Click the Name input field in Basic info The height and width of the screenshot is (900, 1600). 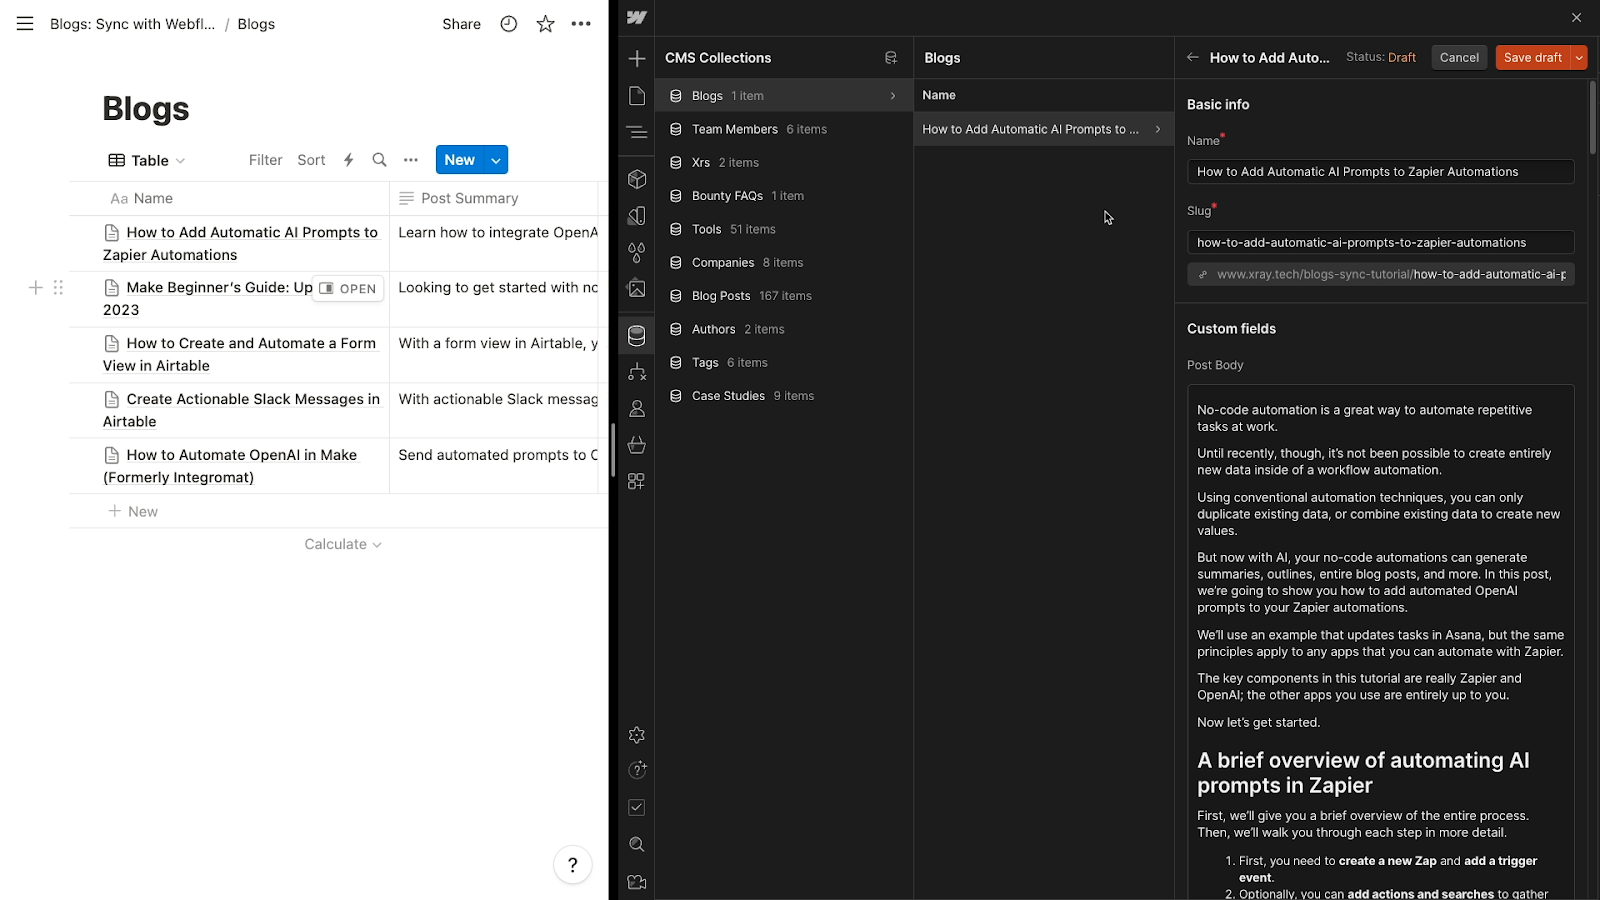[x=1381, y=172]
